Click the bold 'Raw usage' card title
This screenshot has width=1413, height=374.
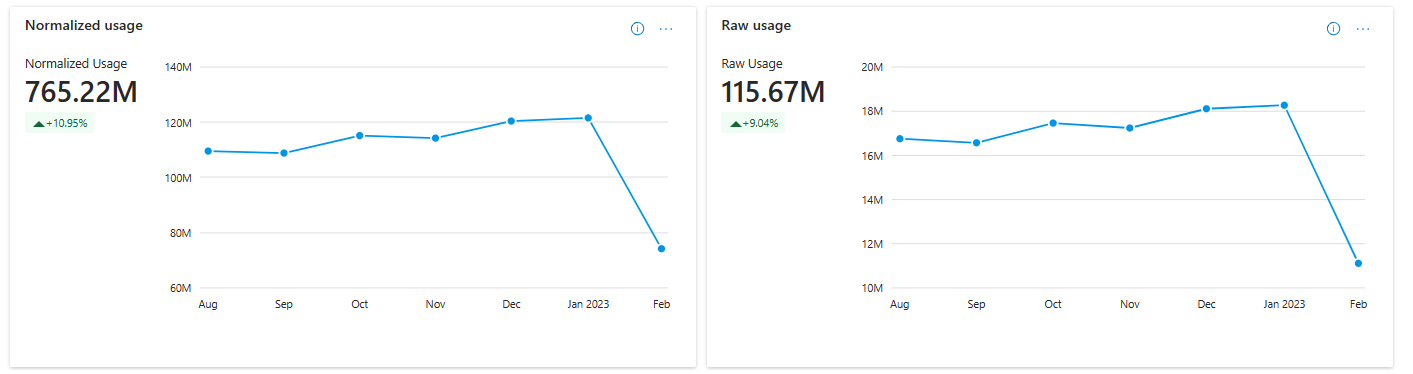756,25
